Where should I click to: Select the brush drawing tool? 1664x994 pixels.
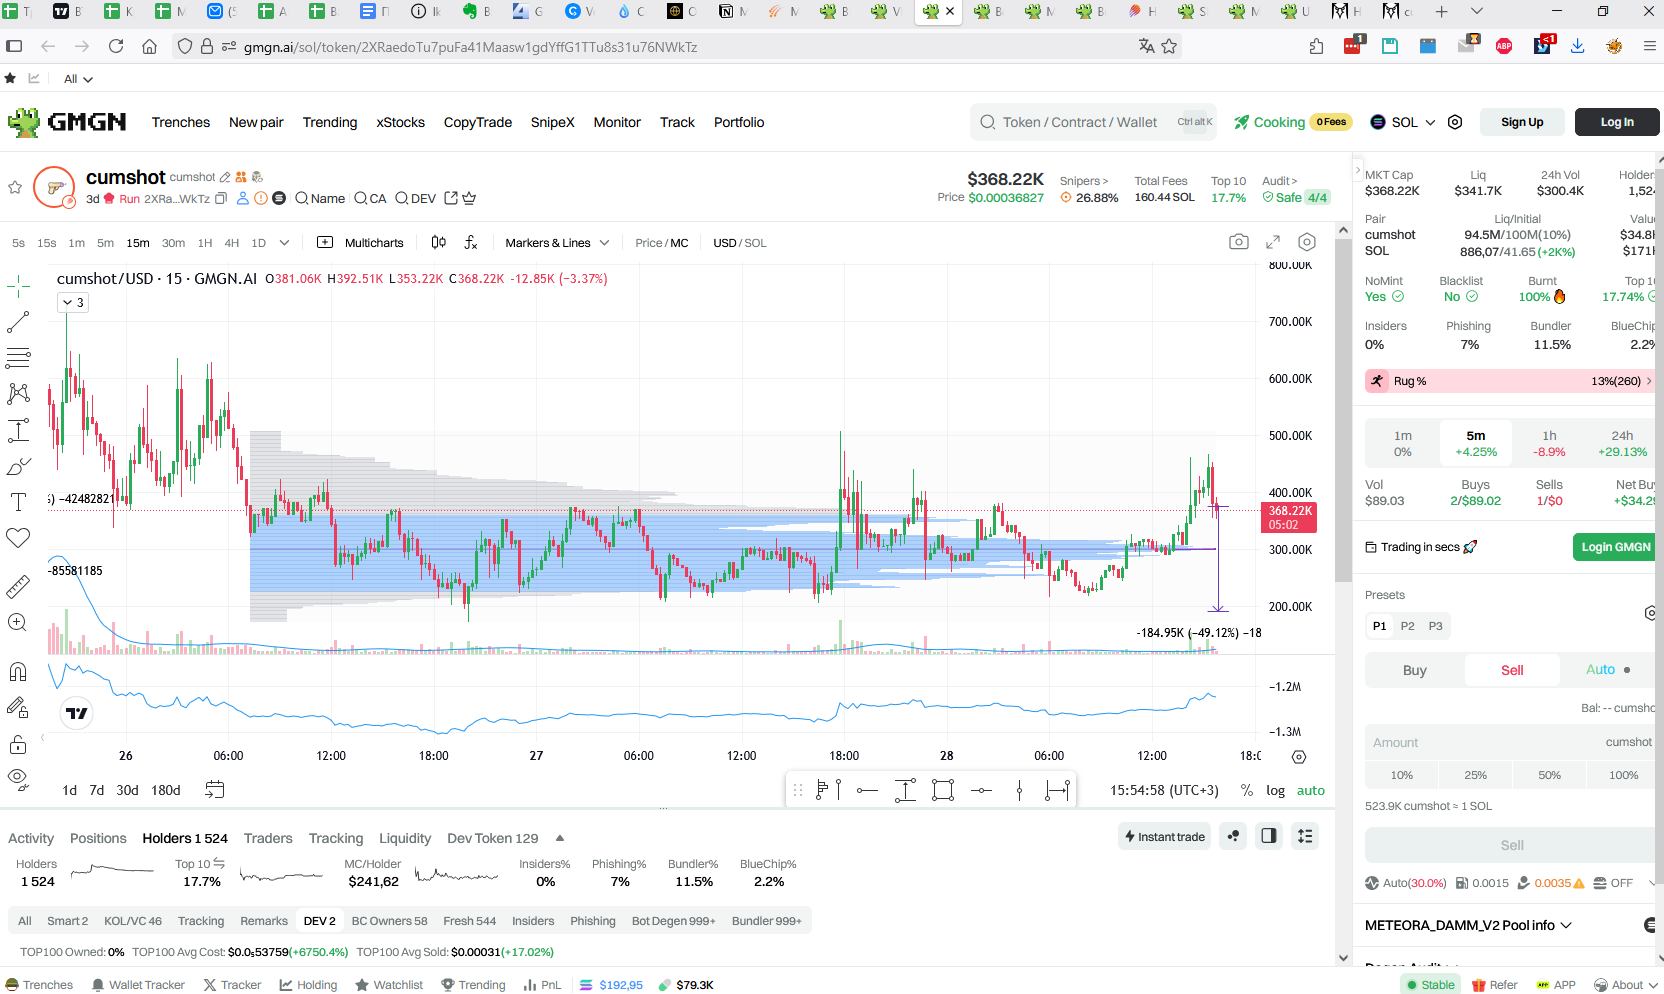(18, 467)
